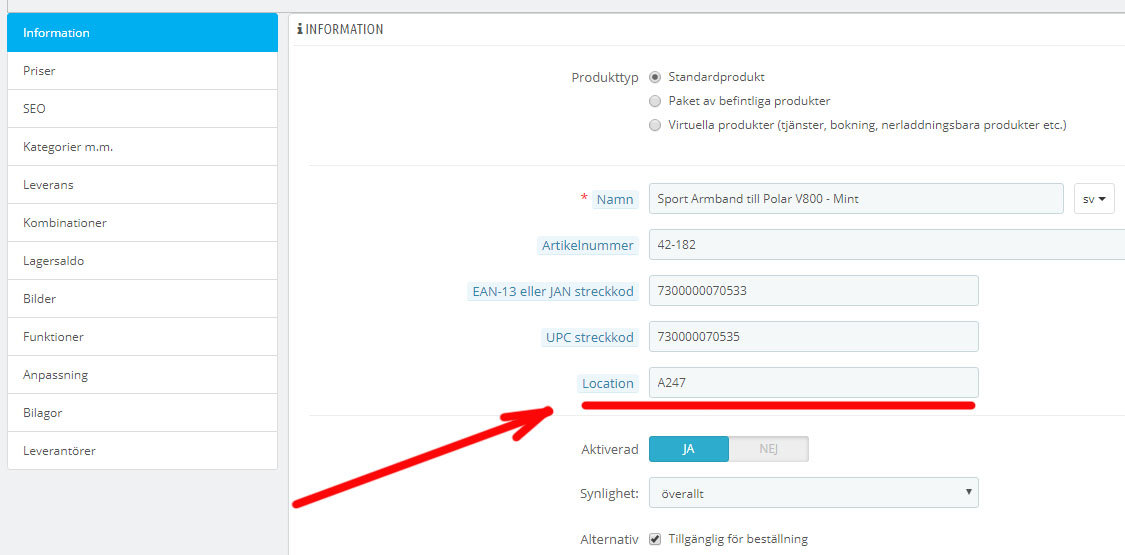Focus the Location input field
Viewport: 1125px width, 555px height.
pos(813,383)
